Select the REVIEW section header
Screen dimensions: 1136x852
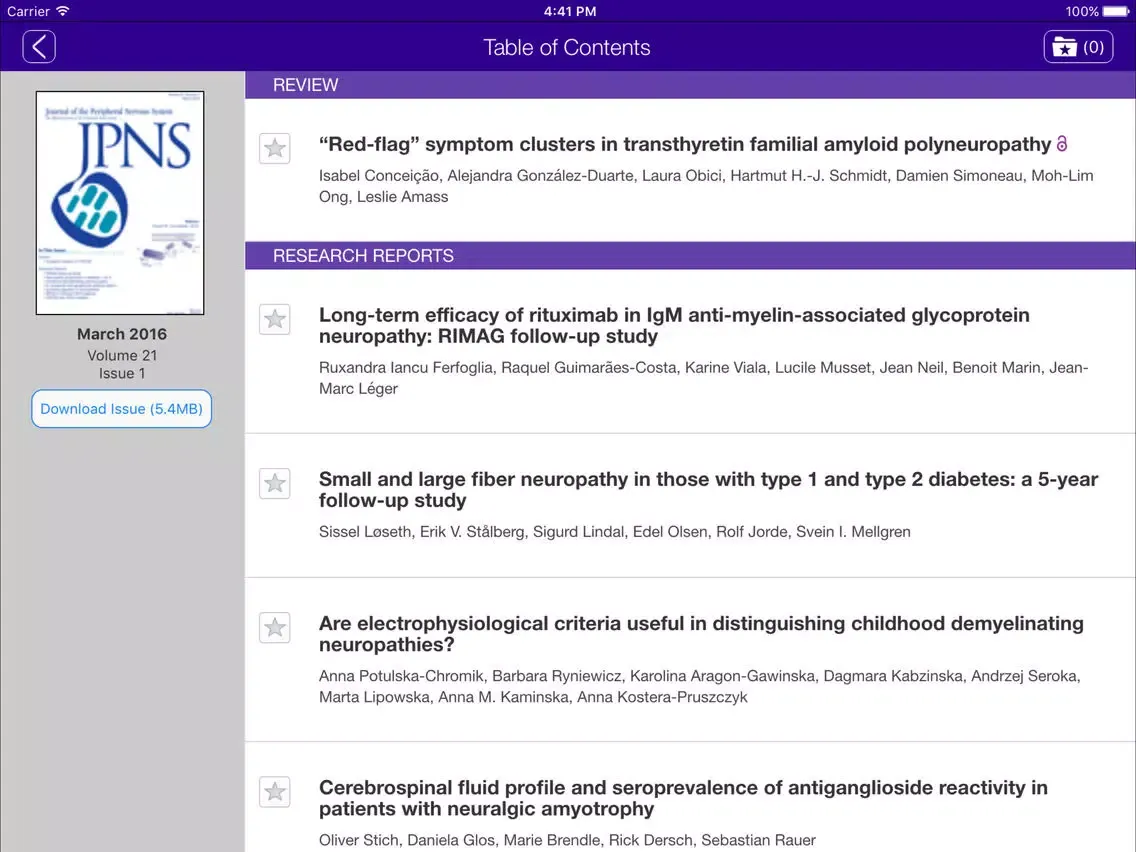306,85
